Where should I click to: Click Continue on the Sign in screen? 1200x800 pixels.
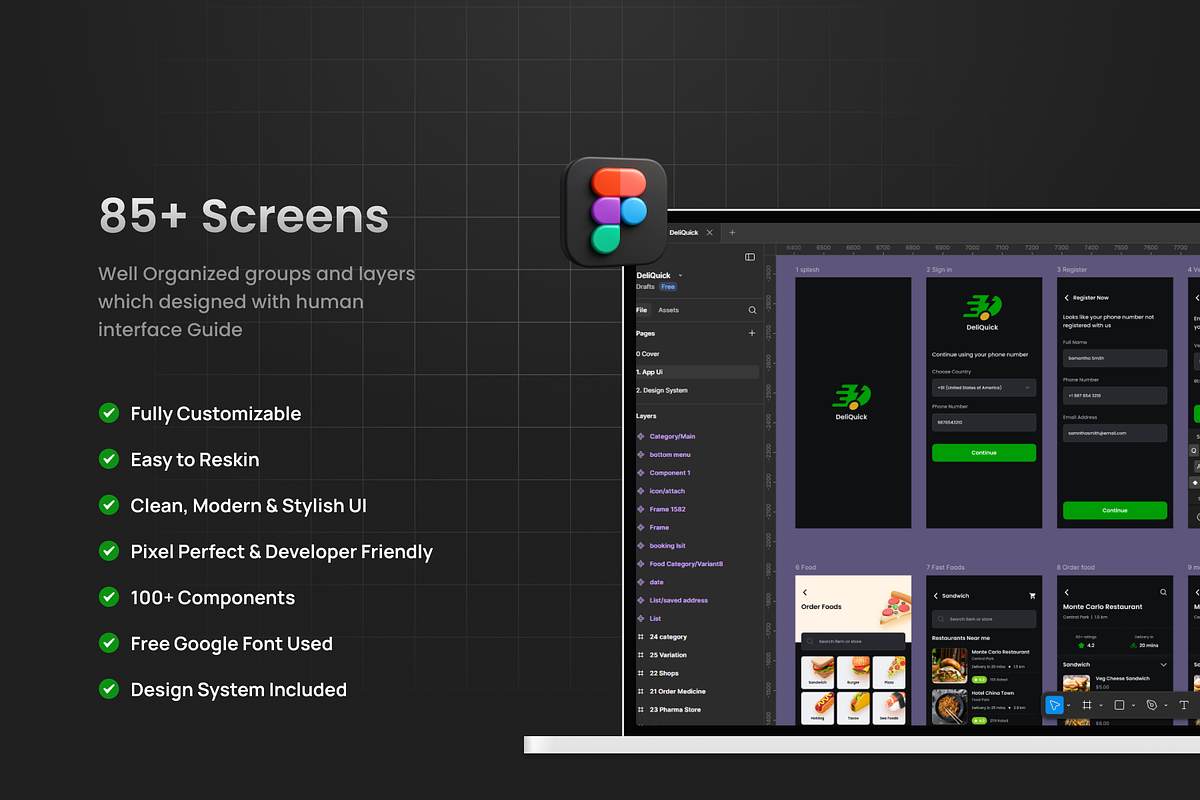(x=984, y=453)
